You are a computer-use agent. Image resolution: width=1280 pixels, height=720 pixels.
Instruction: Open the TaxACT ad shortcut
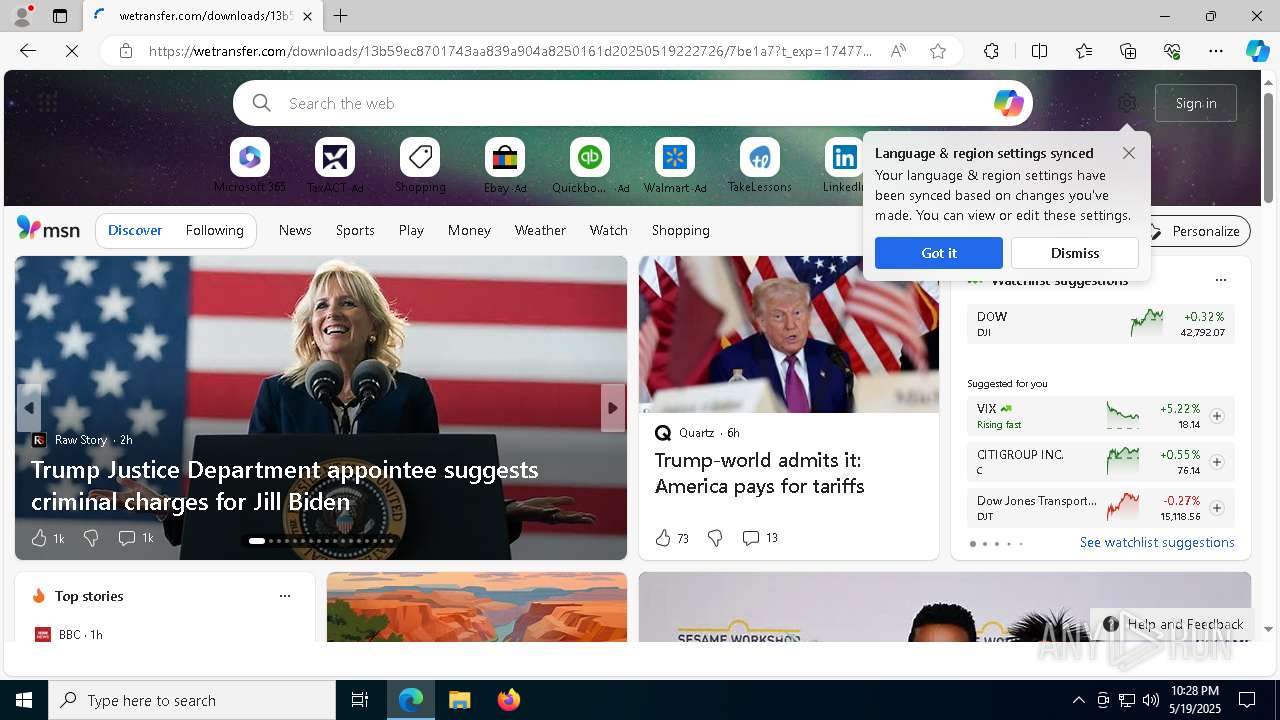[x=335, y=165]
